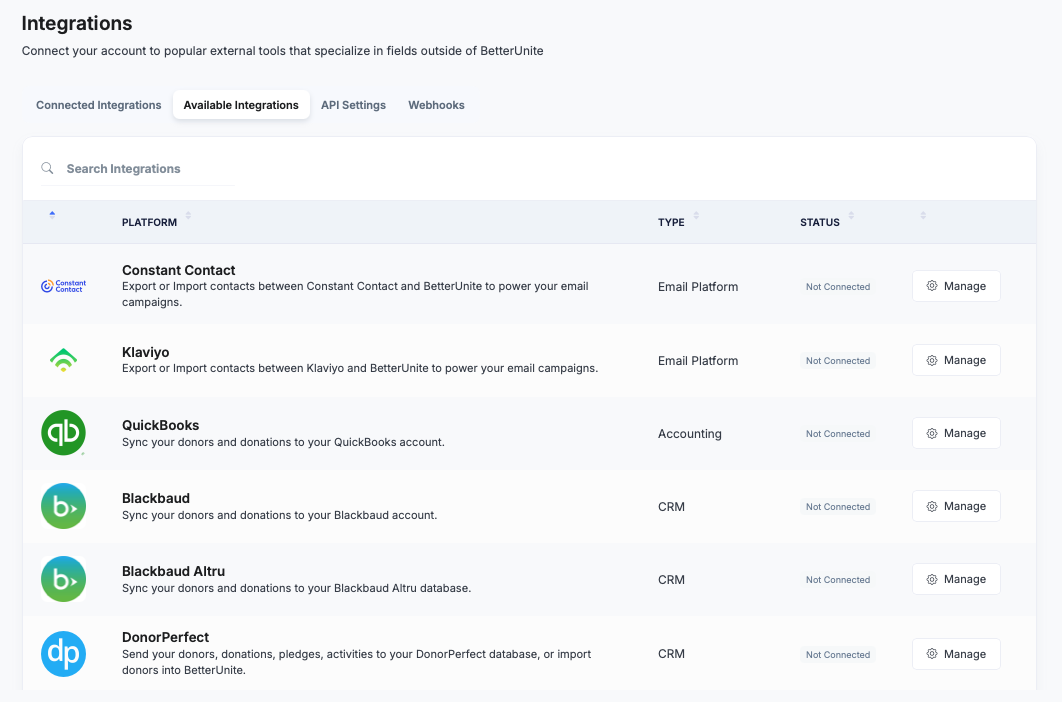Click gear icon in QuickBooks Manage button
The height and width of the screenshot is (702, 1062).
point(932,433)
